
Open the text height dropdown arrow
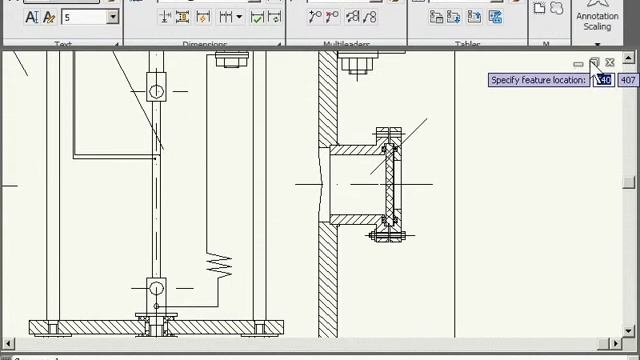[113, 17]
